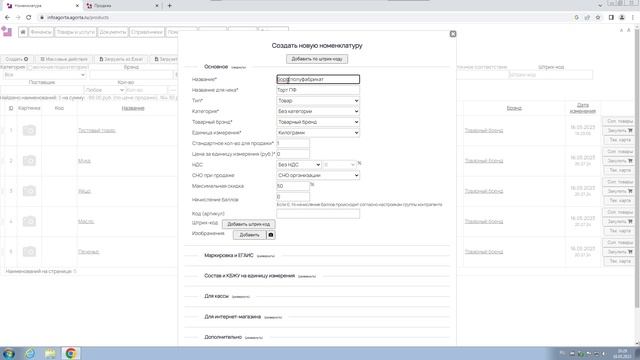Open the quantity filter dropdown Любое

pos(104,90)
